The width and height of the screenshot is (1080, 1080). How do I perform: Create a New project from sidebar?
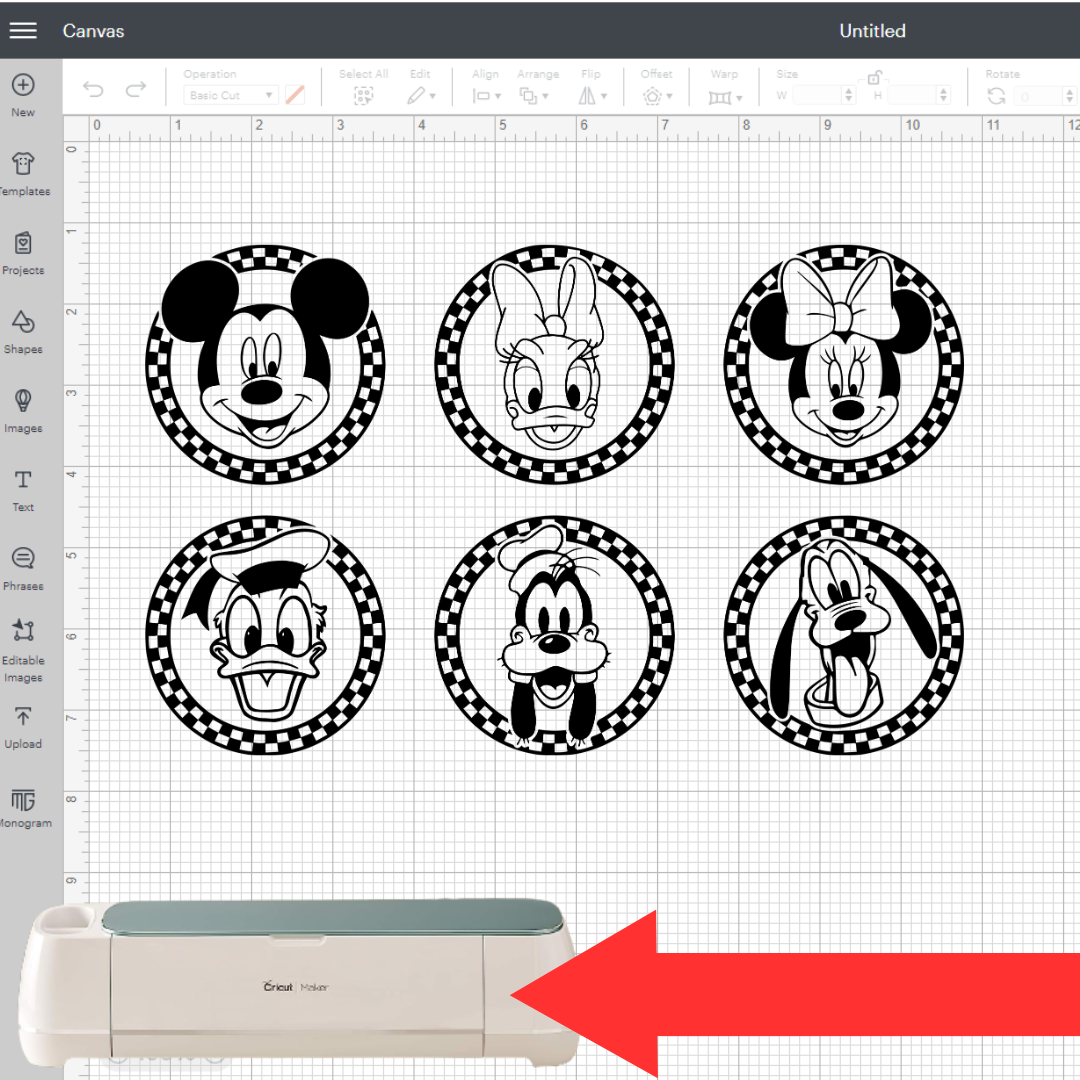pyautogui.click(x=23, y=95)
